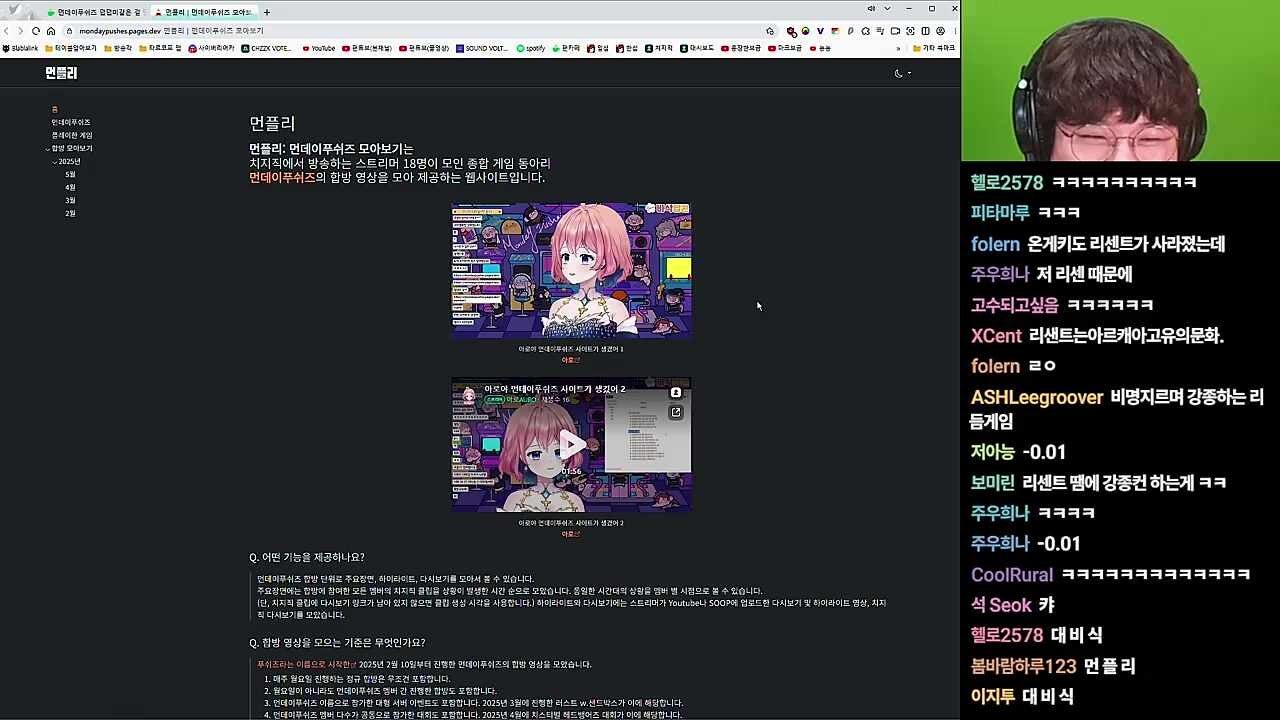1280x720 pixels.
Task: Select 2월 in the sidebar
Action: (70, 213)
